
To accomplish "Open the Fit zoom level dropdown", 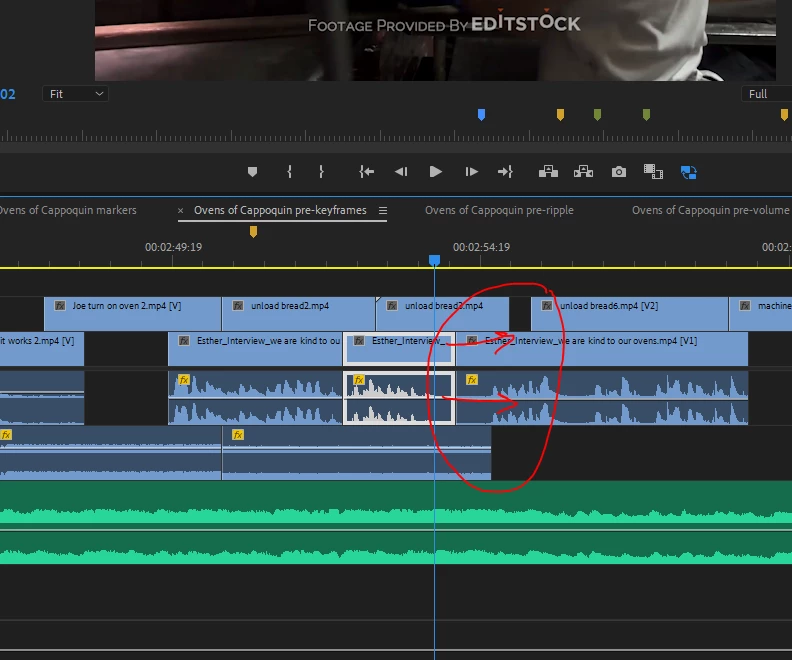I will [75, 94].
